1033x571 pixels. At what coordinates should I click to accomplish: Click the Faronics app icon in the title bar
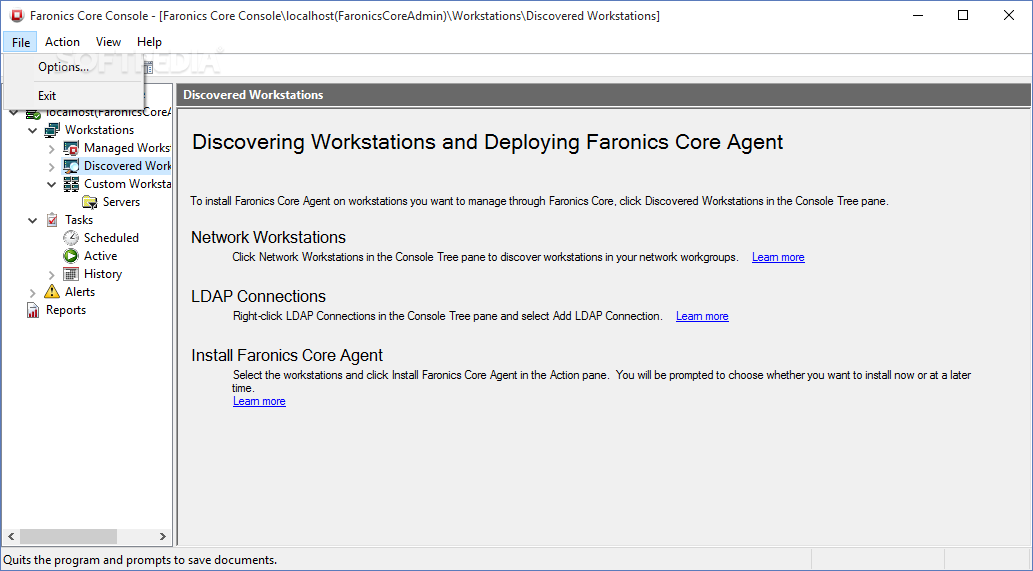(16, 16)
